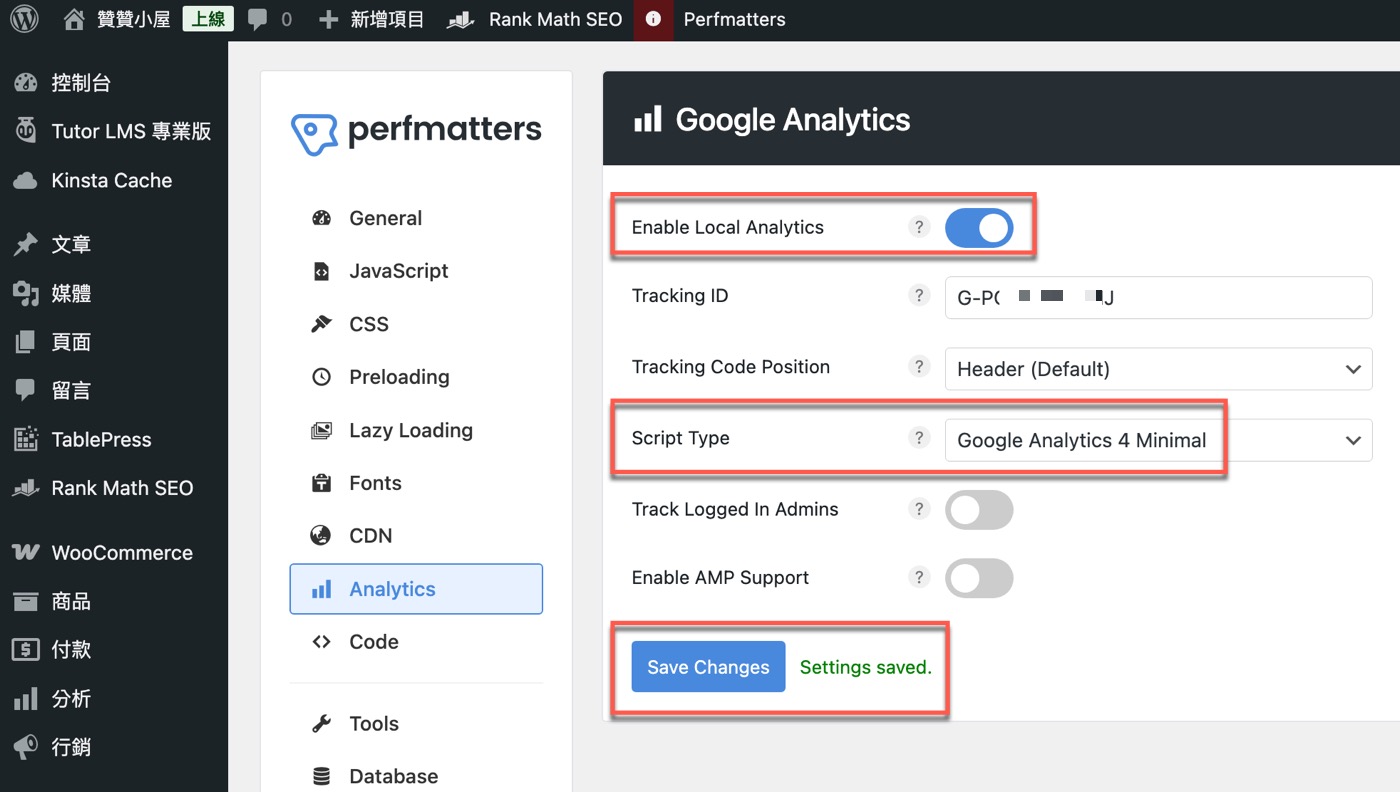Click the 行銷 megaphone icon
This screenshot has width=1400, height=792.
26,747
